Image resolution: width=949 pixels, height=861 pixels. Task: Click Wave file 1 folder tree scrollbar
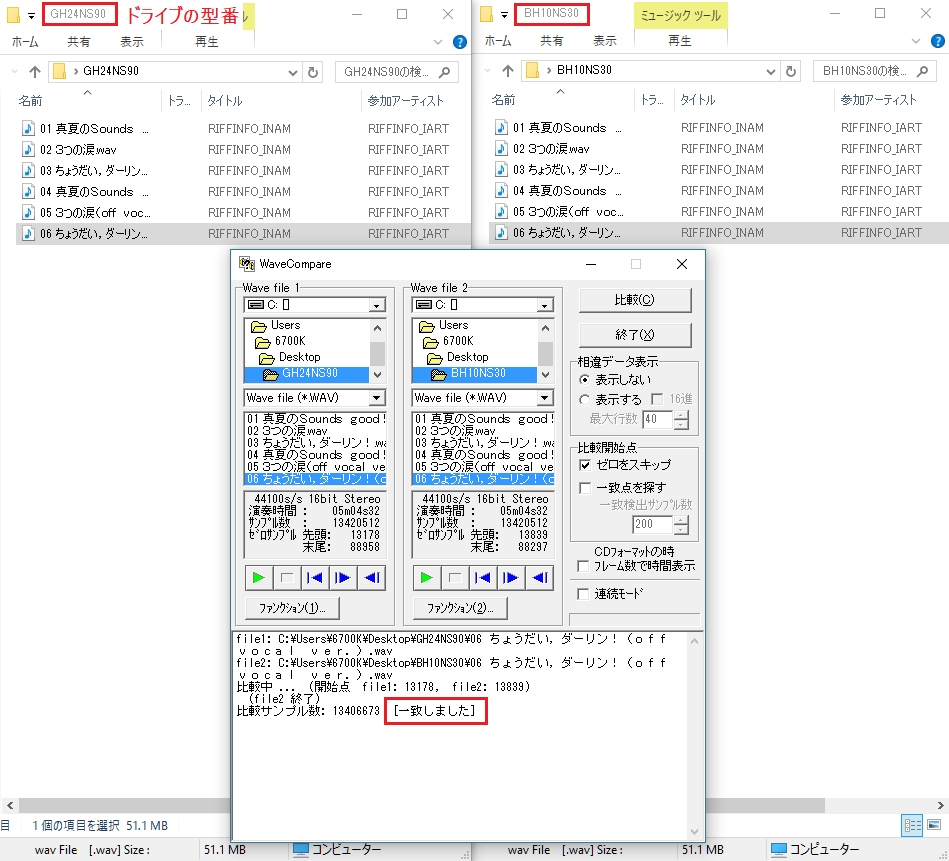tap(377, 351)
